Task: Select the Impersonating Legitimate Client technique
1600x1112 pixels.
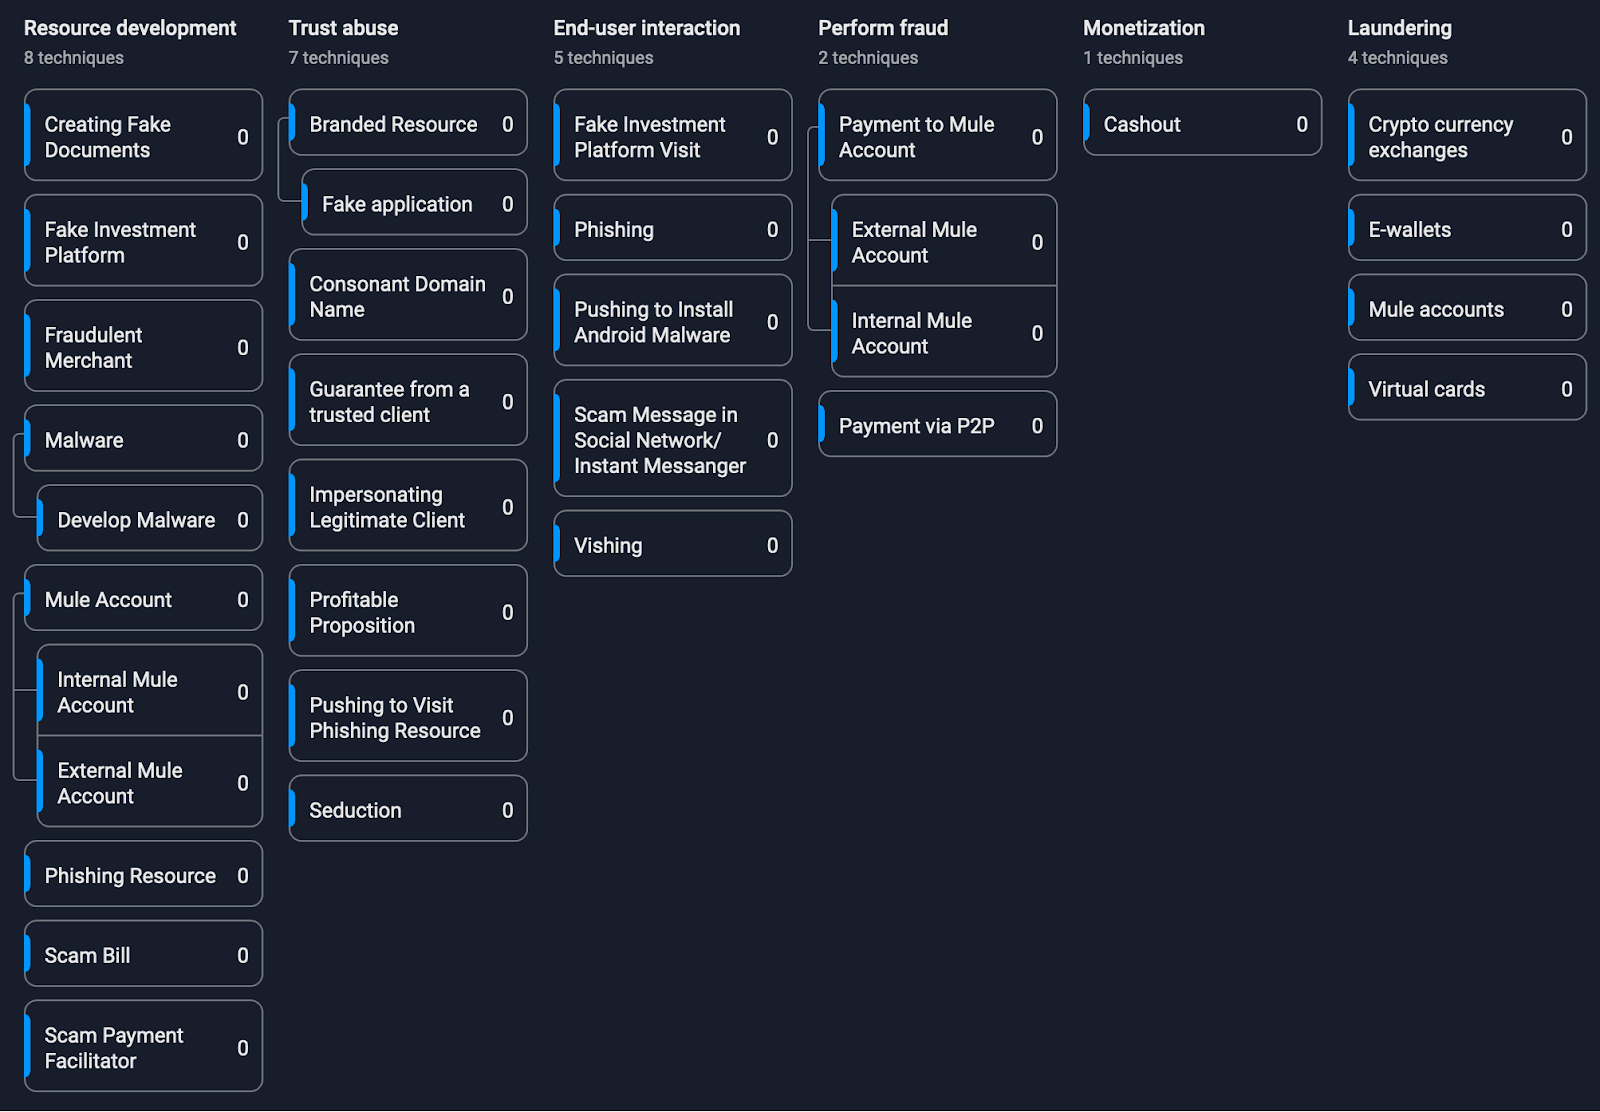Action: coord(408,506)
